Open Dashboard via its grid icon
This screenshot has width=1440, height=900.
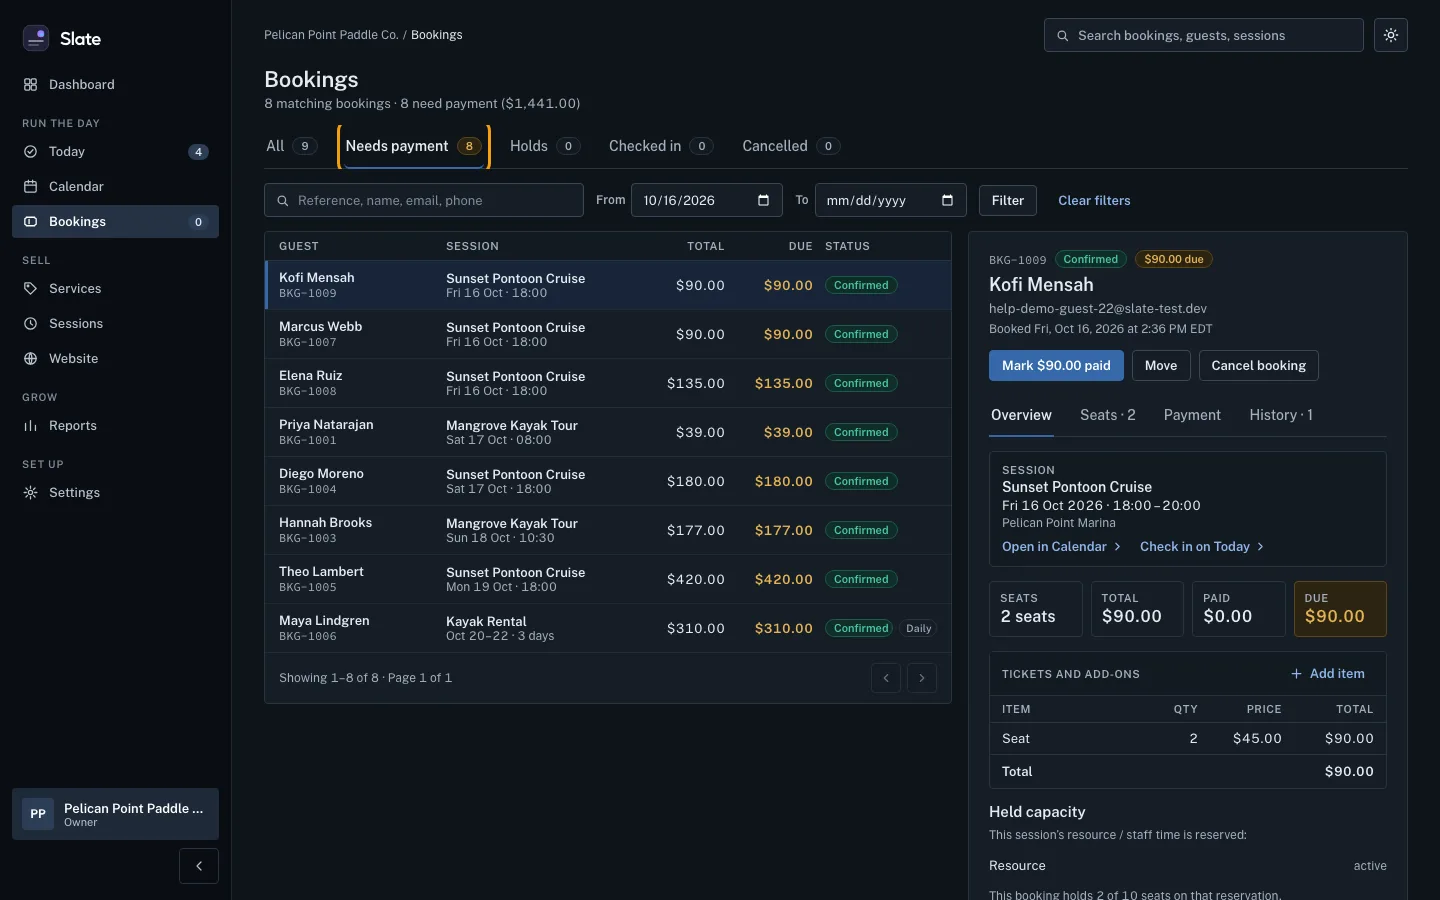pos(30,85)
